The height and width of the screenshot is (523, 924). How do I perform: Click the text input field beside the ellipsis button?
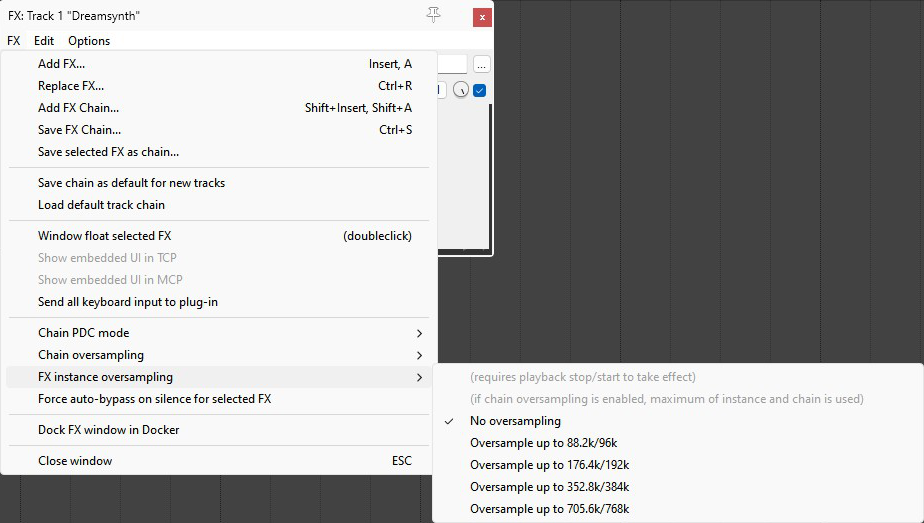pyautogui.click(x=452, y=65)
